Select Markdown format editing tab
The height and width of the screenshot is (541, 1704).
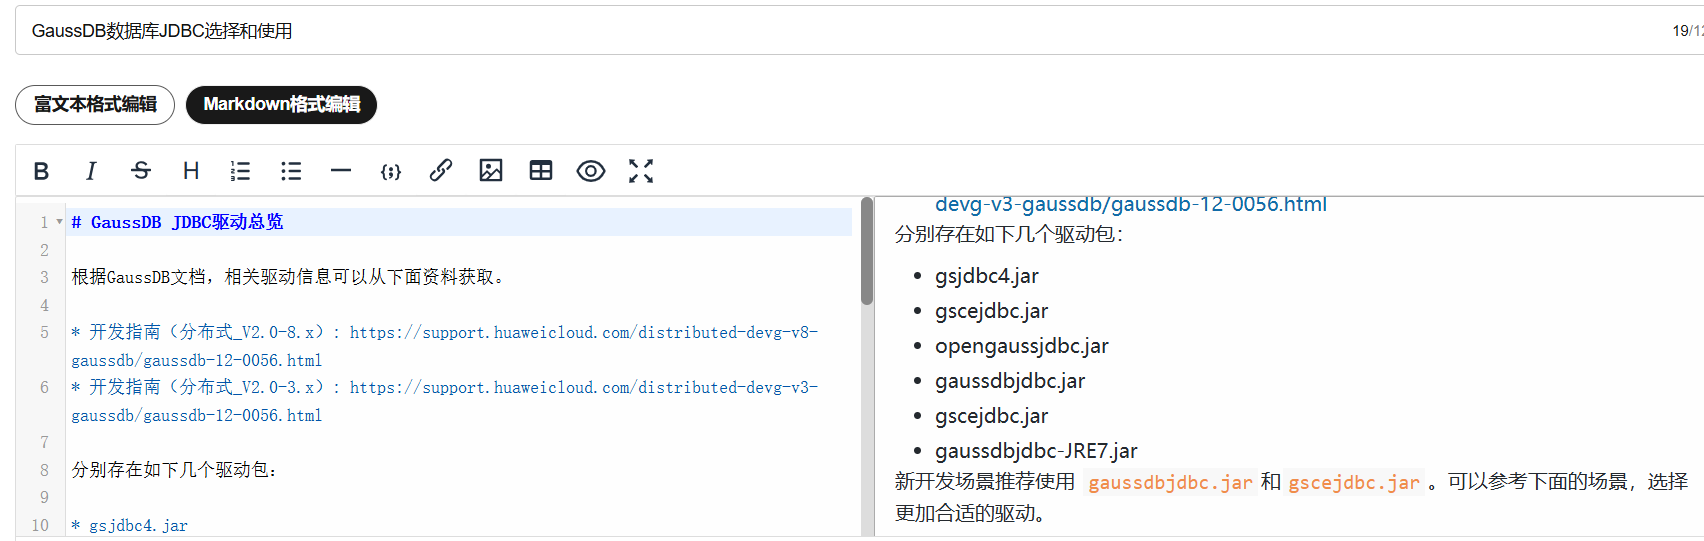pos(281,105)
